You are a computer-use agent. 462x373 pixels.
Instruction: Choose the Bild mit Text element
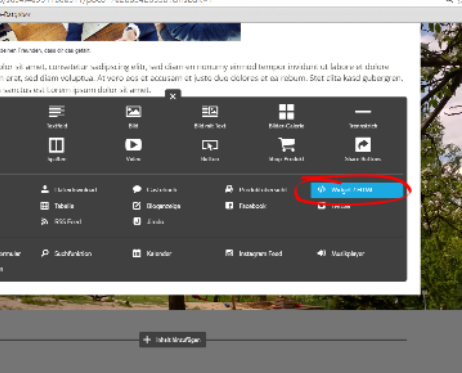point(210,116)
